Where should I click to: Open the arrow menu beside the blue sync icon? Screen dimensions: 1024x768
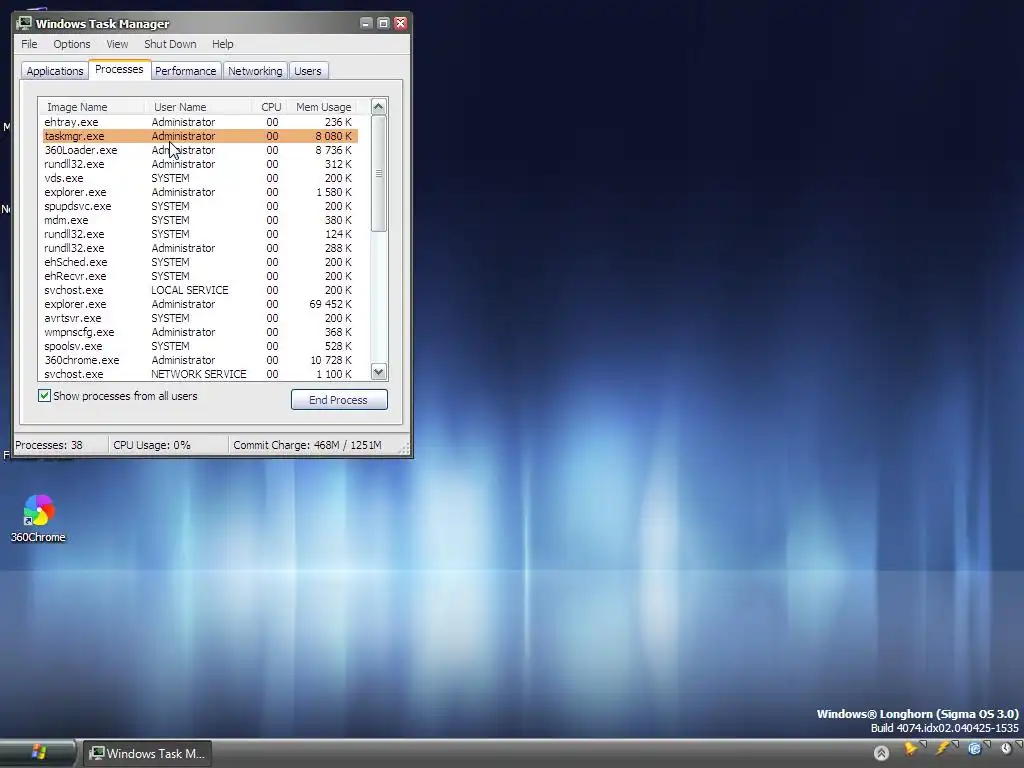987,744
